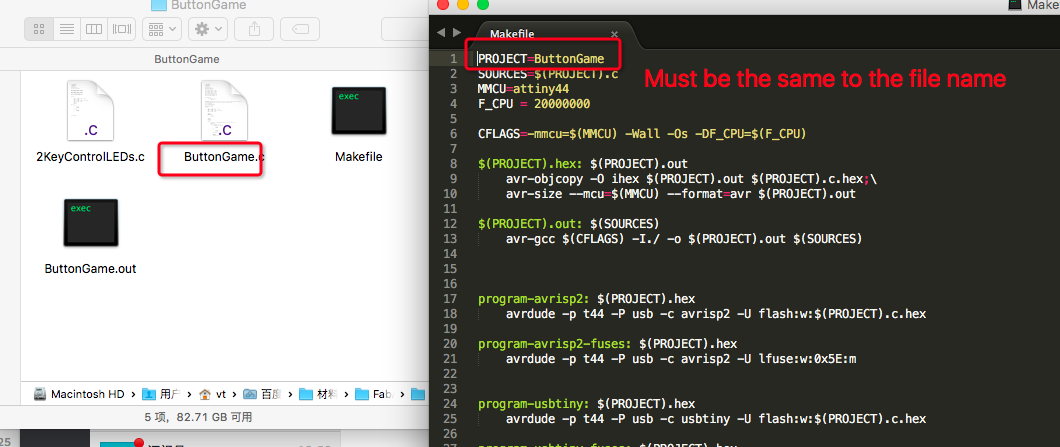Click the 用户 folder in path bar
The height and width of the screenshot is (447, 1060).
162,394
